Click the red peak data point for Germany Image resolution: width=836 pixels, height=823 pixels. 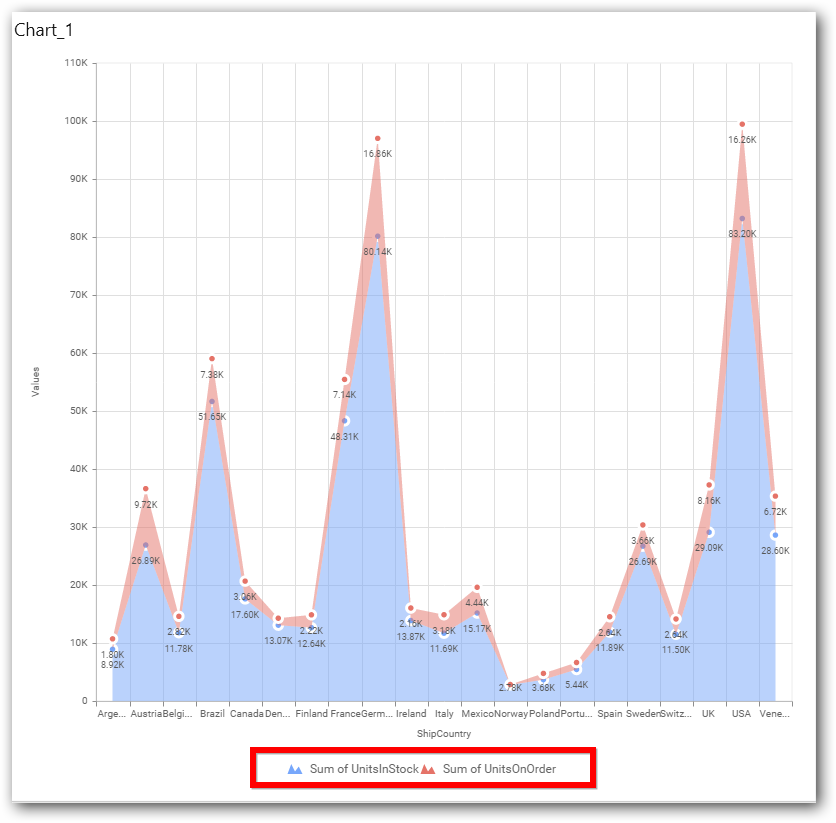378,138
